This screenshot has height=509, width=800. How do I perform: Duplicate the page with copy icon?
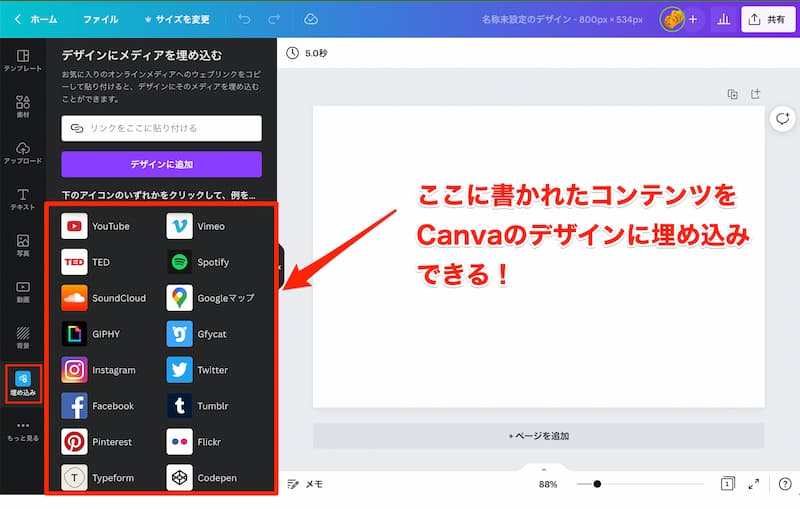click(x=732, y=94)
